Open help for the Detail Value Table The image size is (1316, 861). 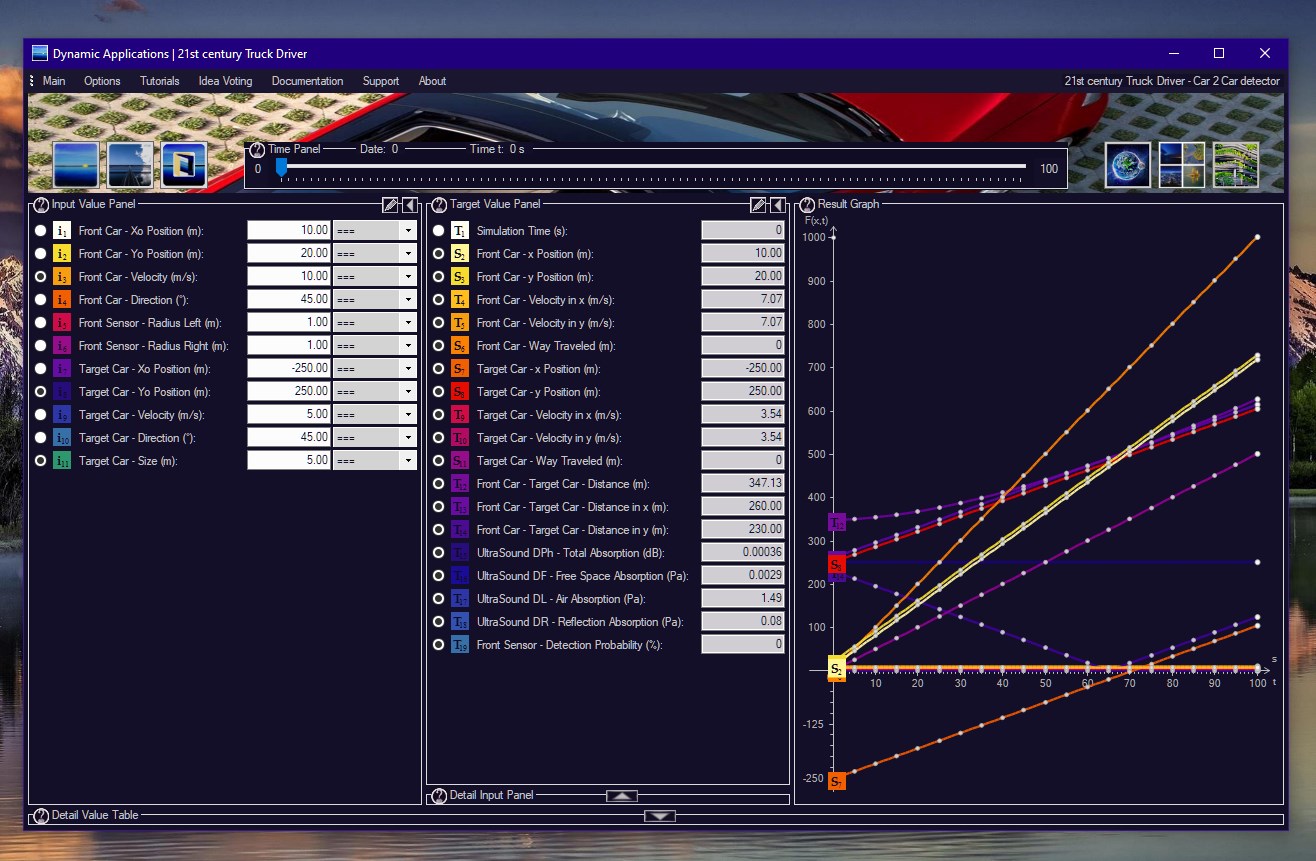click(x=41, y=816)
